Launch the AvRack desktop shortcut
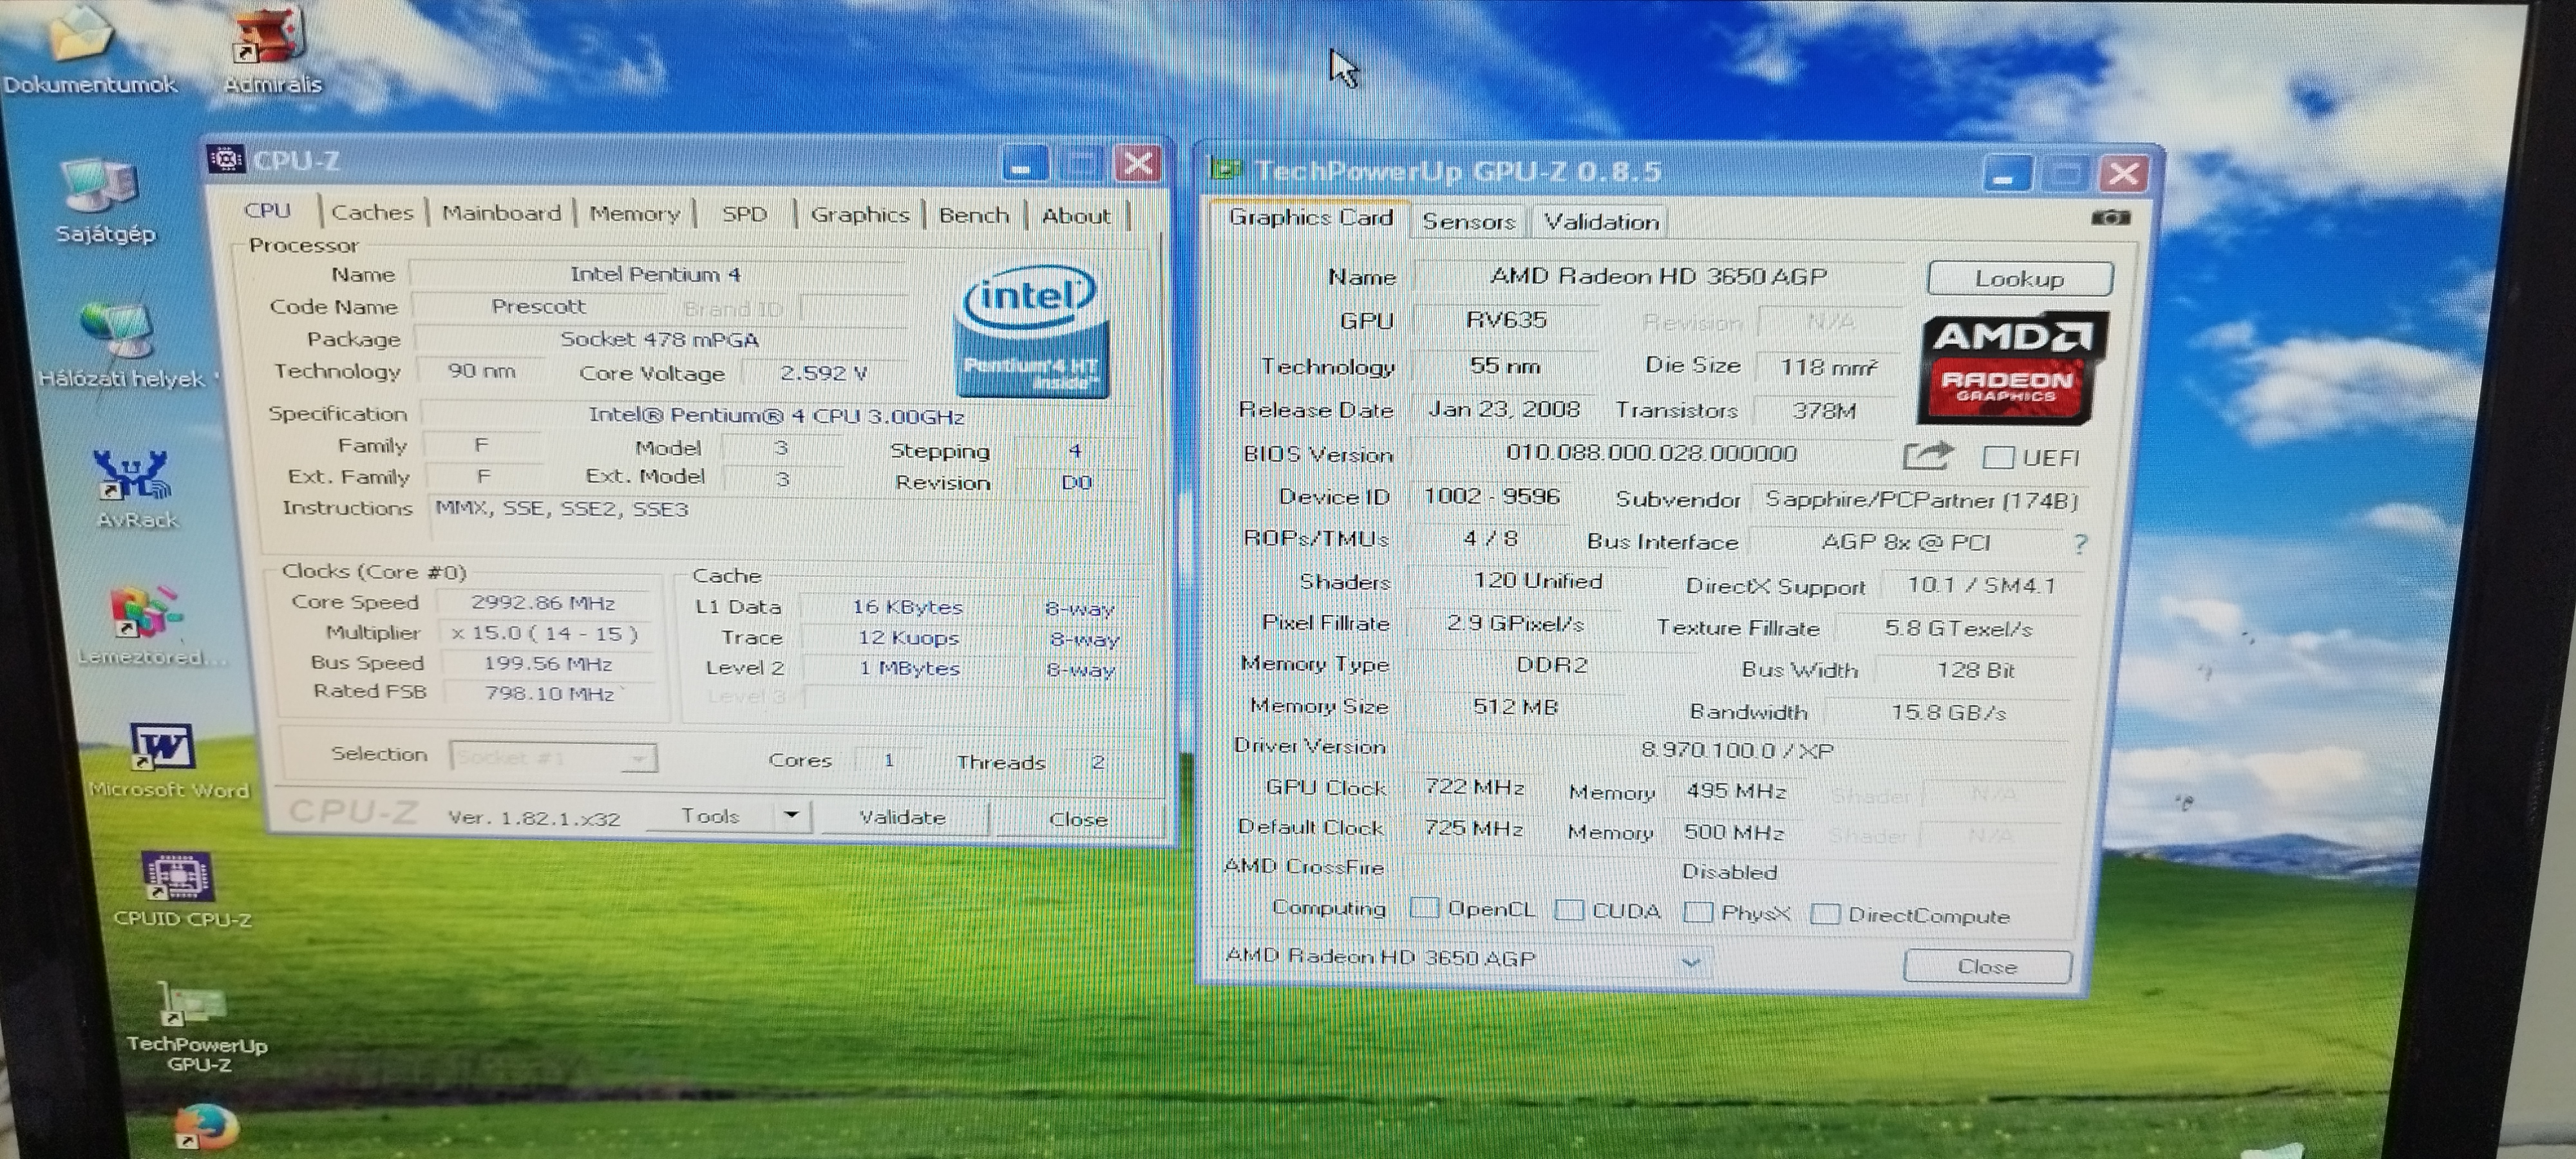This screenshot has height=1159, width=2576. tap(135, 488)
